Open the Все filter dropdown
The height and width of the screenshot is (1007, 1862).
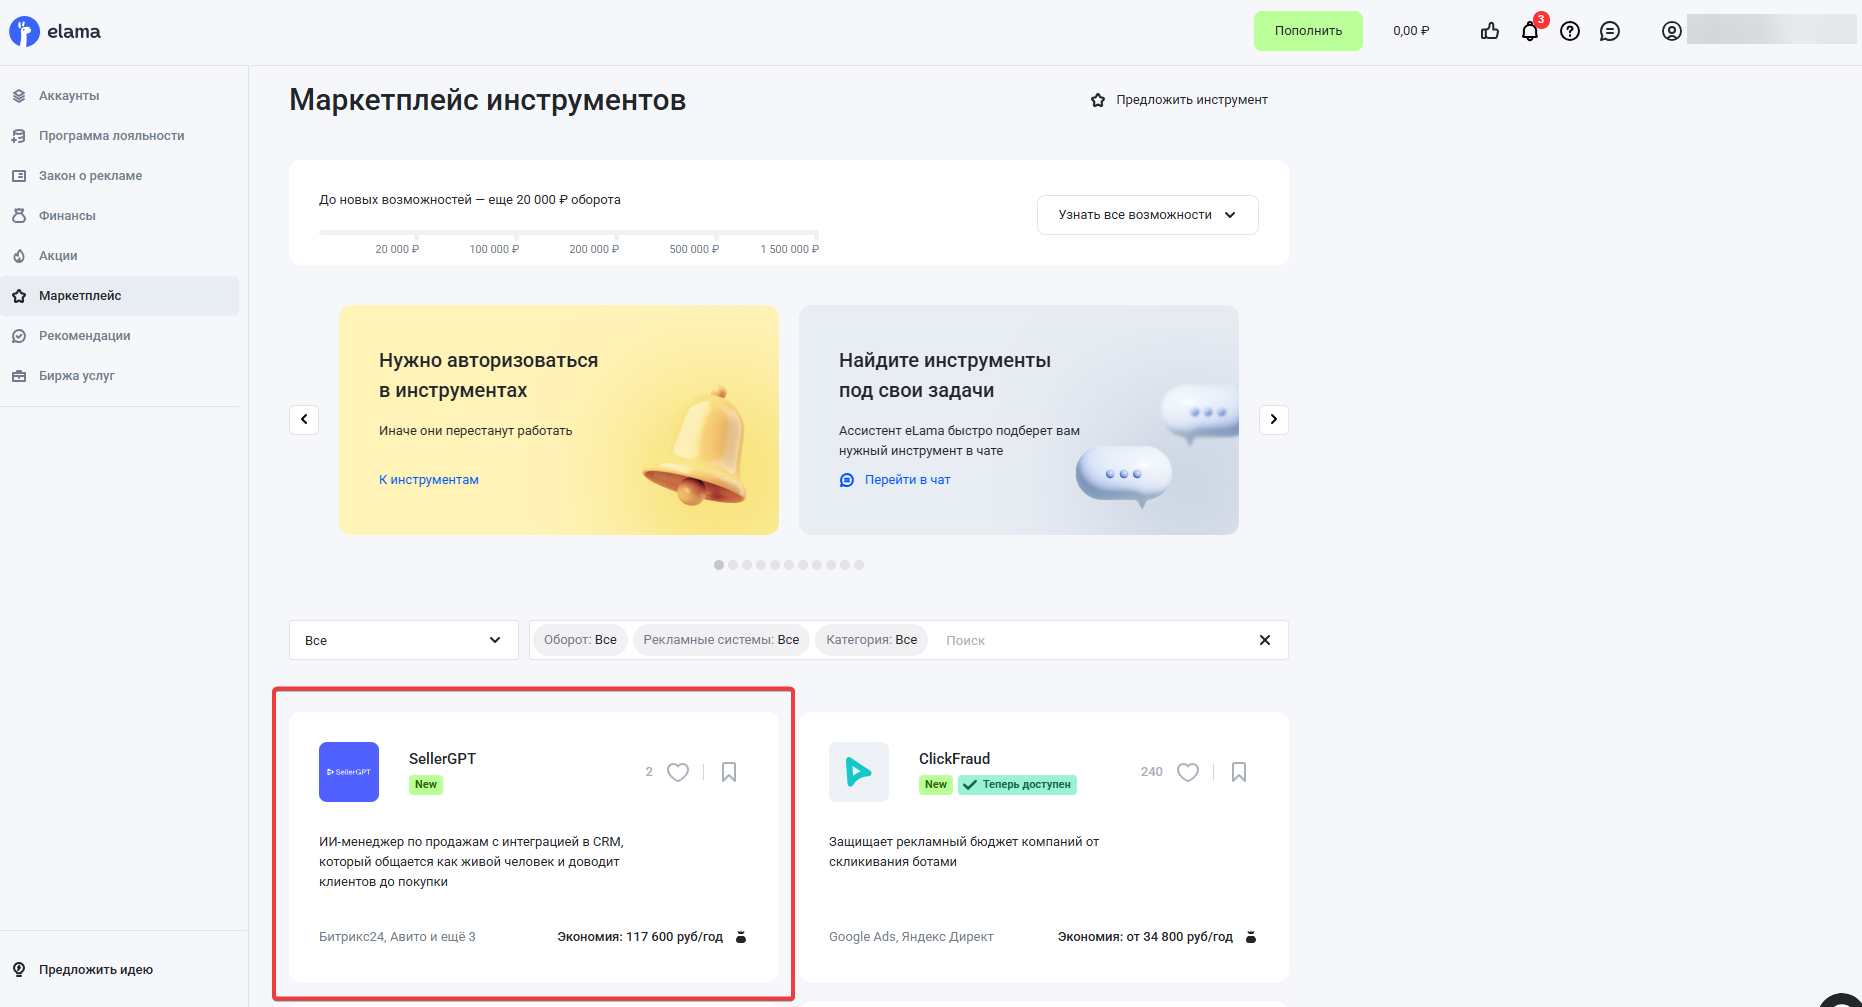(x=403, y=640)
